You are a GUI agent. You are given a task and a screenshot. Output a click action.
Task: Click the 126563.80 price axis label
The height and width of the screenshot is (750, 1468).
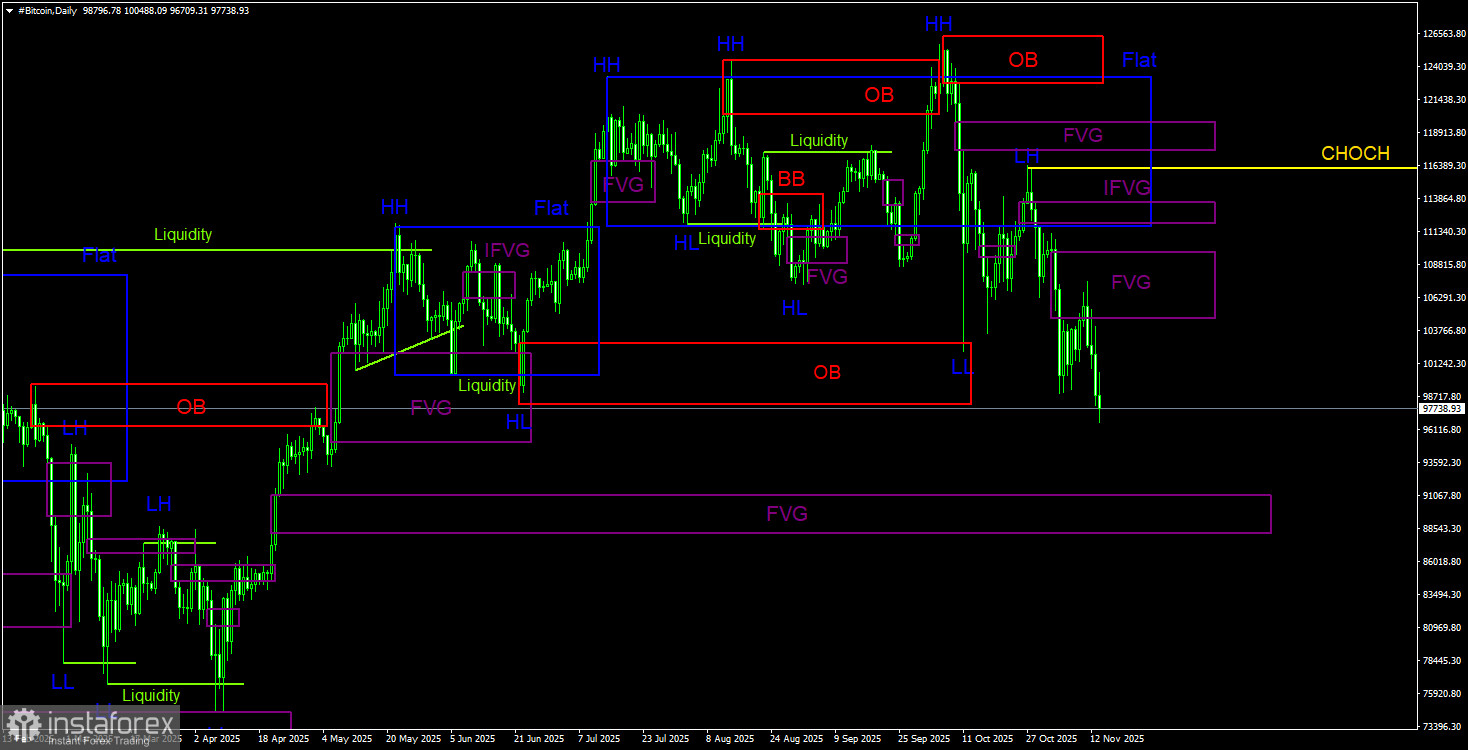[1442, 34]
